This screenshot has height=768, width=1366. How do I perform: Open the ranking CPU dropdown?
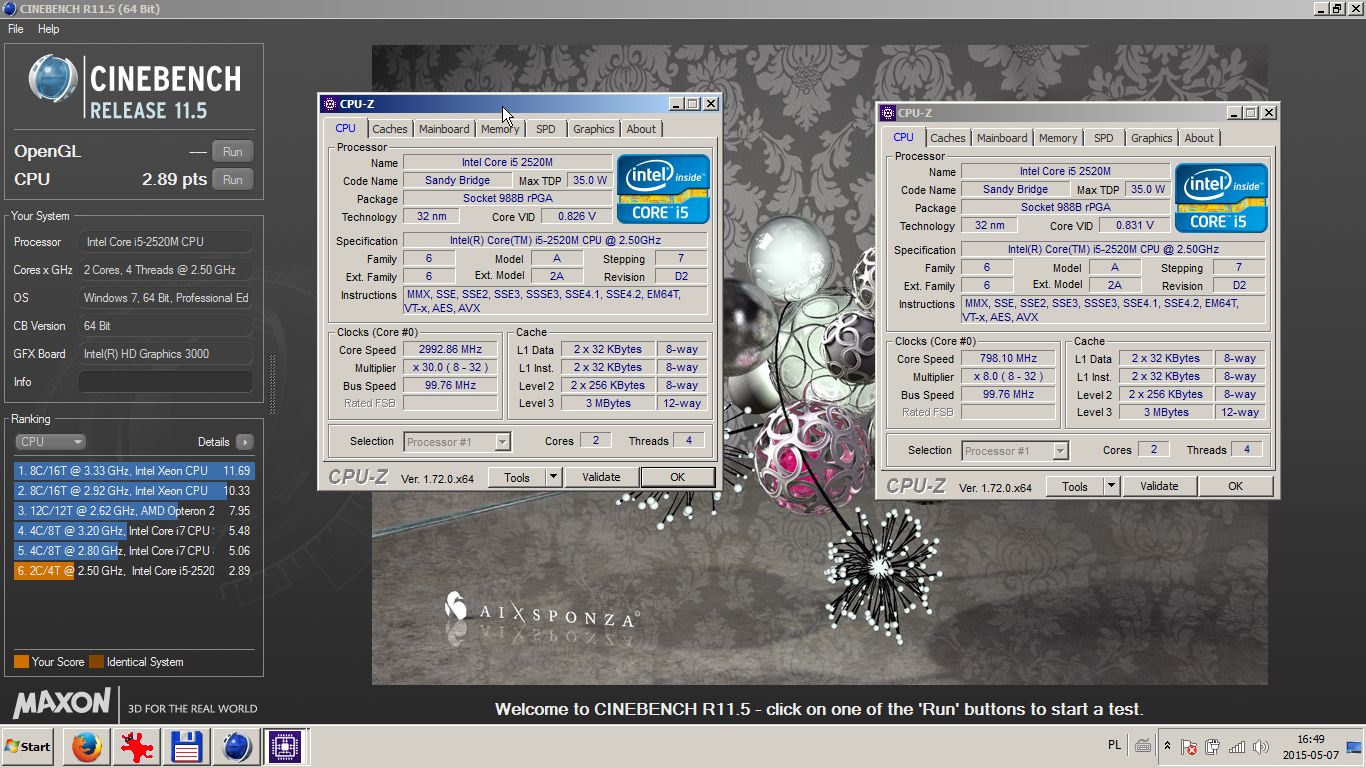click(x=50, y=441)
